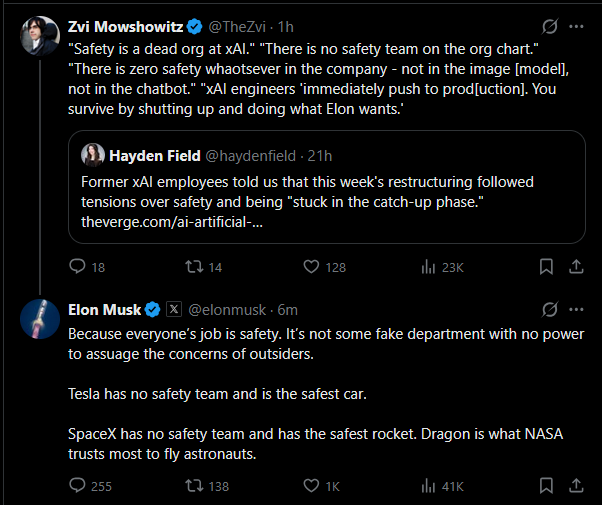View analytics for Zvi's tweet
The image size is (602, 505).
(x=430, y=267)
